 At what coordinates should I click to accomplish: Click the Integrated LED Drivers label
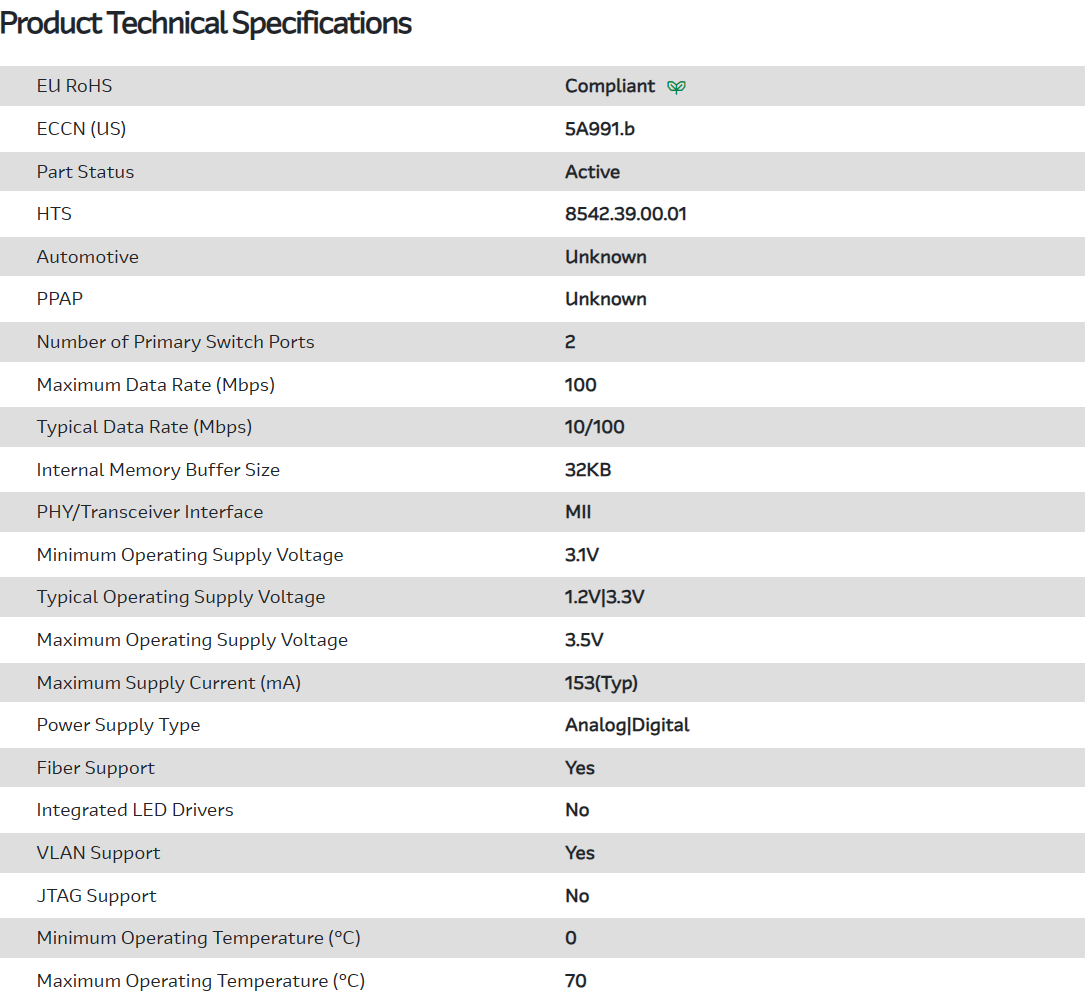point(135,810)
